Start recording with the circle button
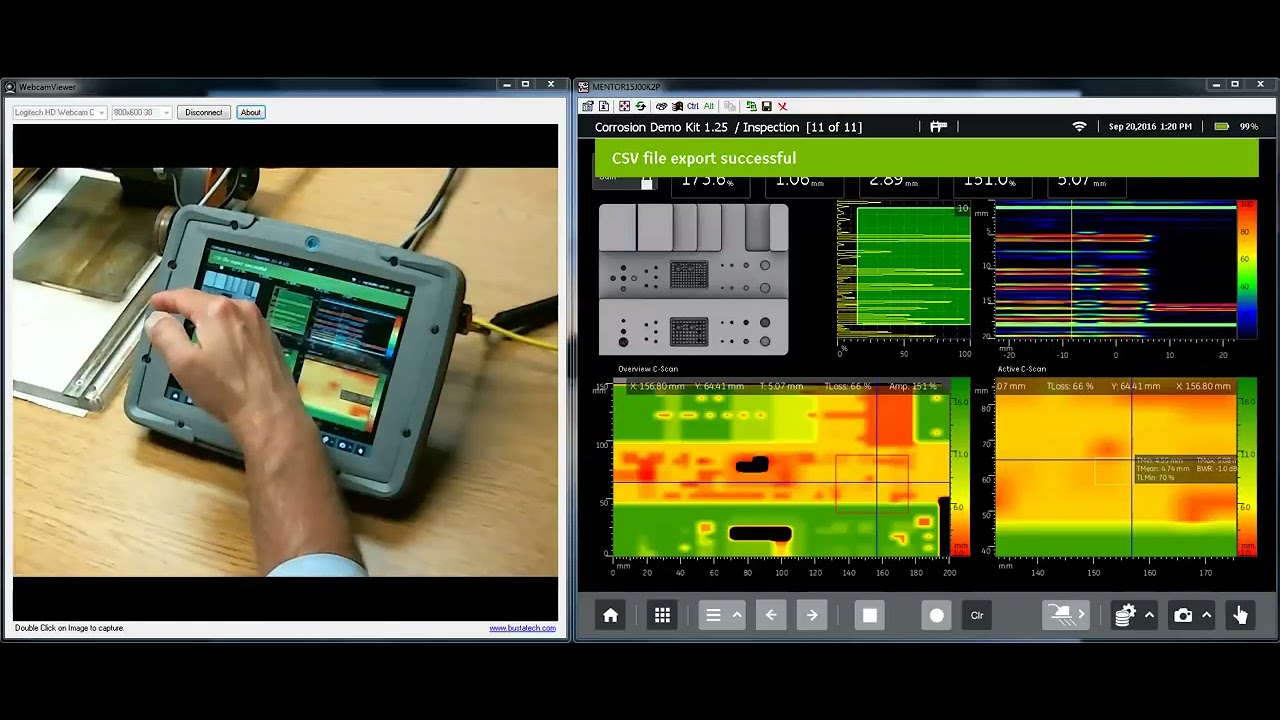Viewport: 1280px width, 720px height. pyautogui.click(x=937, y=615)
